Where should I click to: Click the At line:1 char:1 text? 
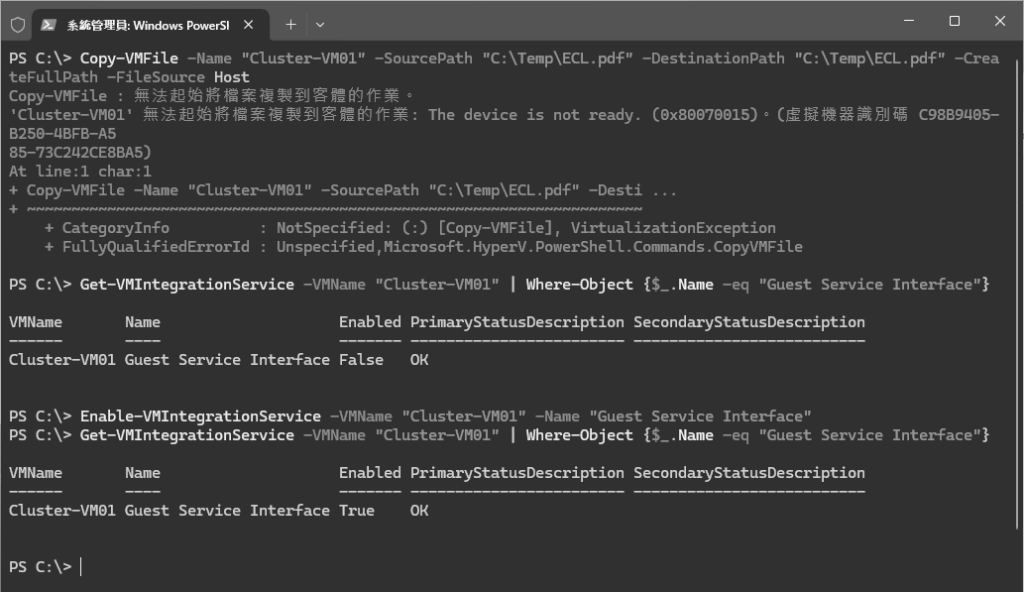(80, 171)
